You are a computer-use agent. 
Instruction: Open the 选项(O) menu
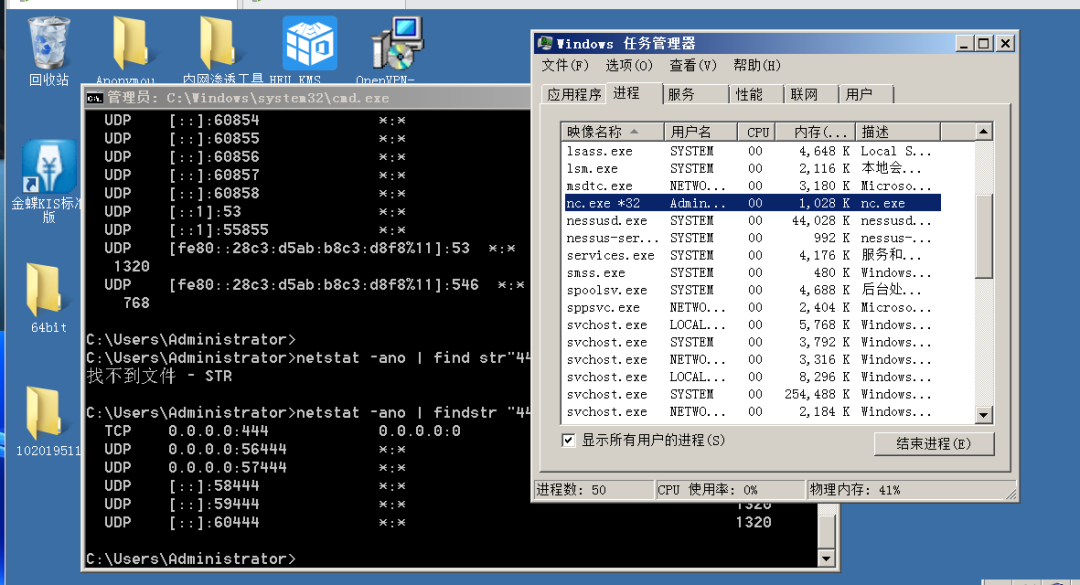coord(628,65)
